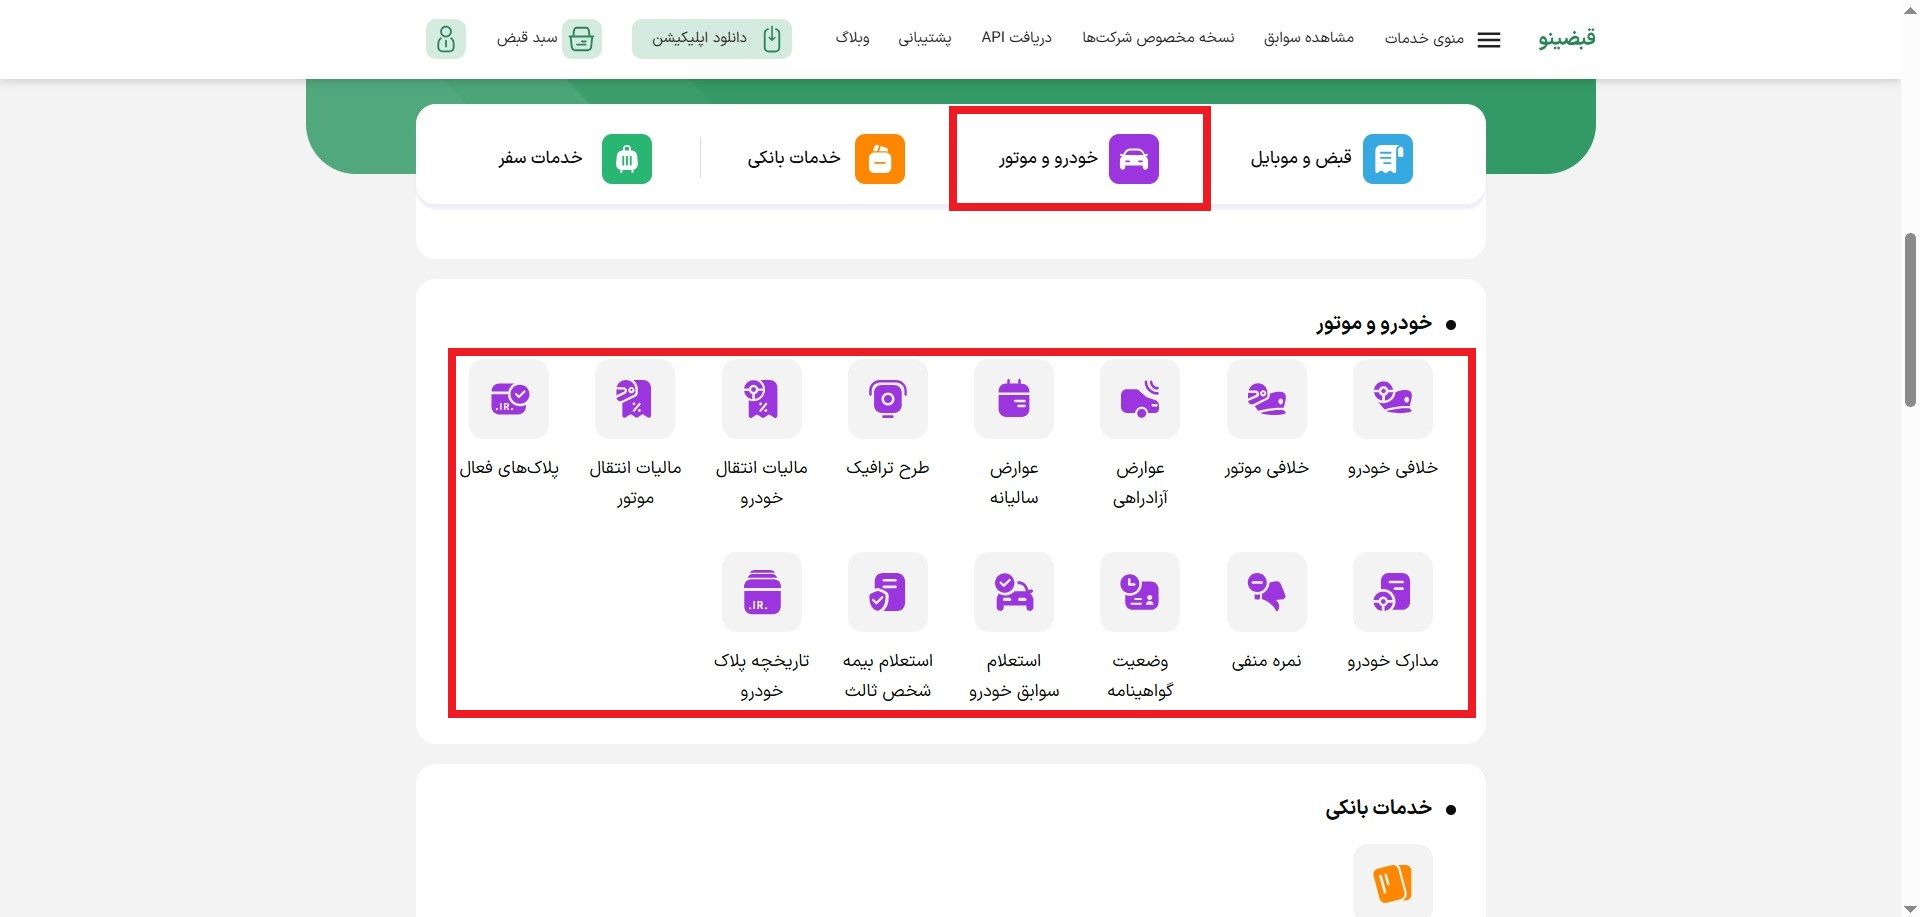Open مالیات انتقال خودرو service
The height and width of the screenshot is (917, 1920).
click(761, 398)
